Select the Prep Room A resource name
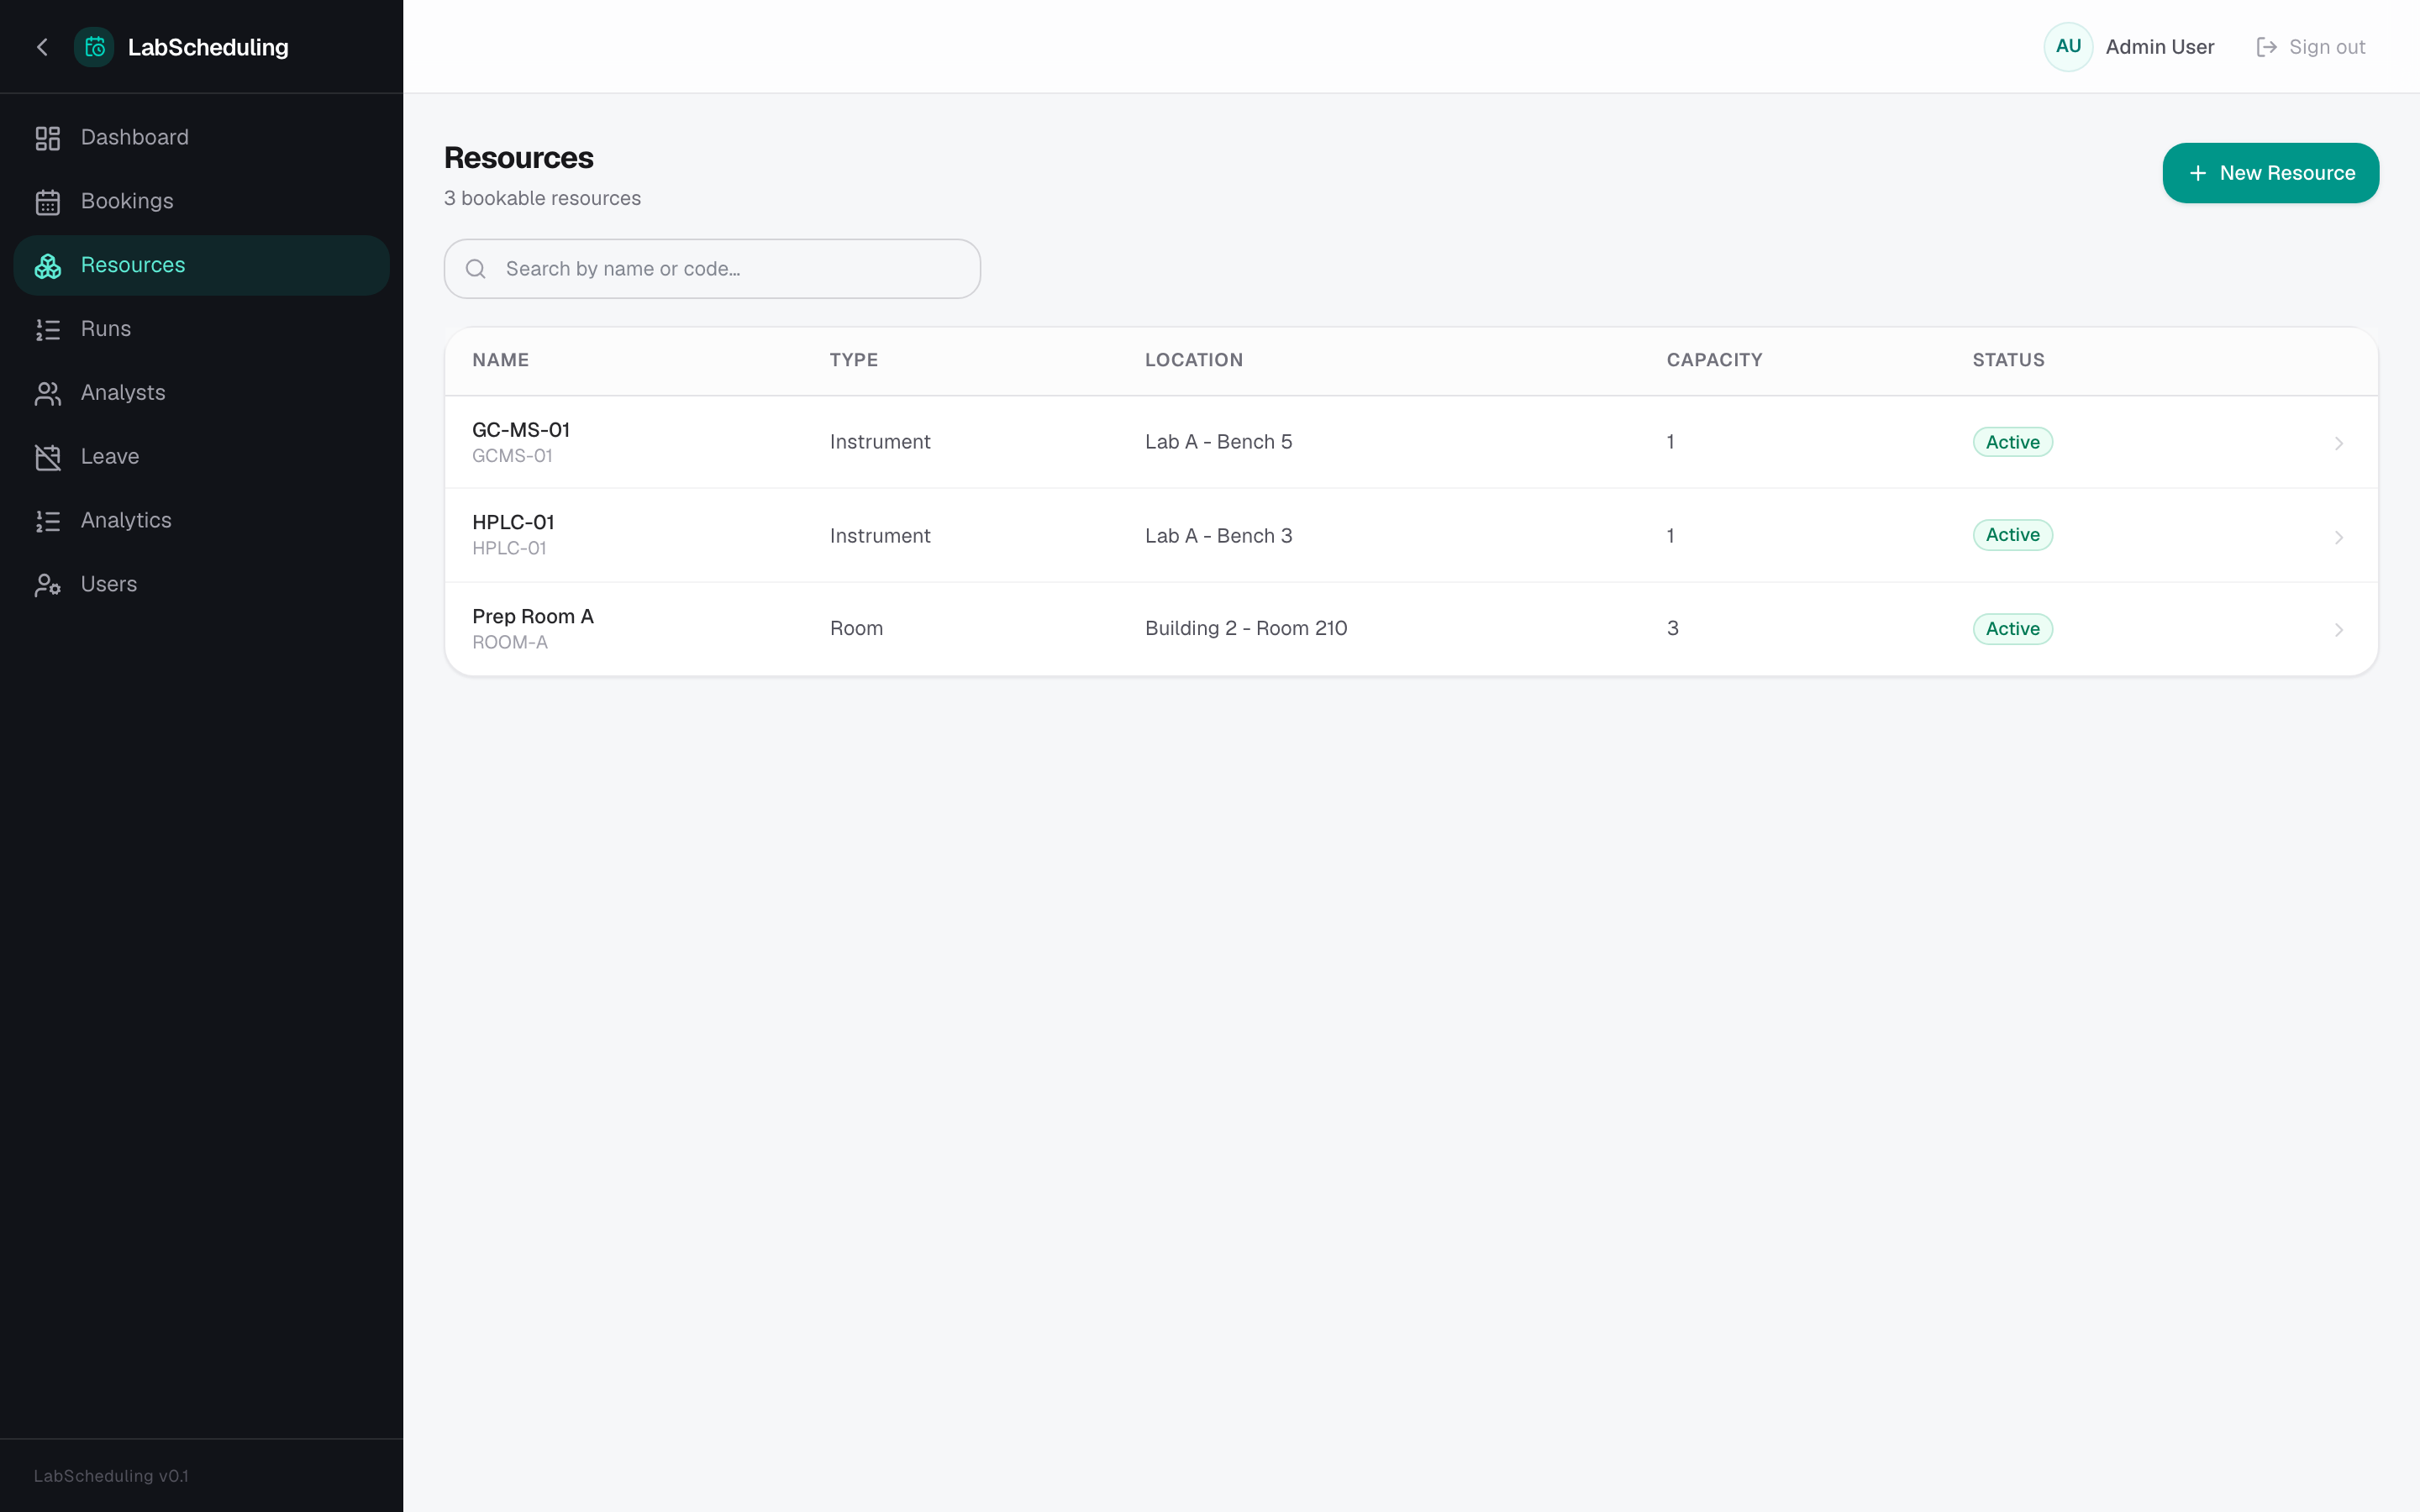This screenshot has height=1512, width=2420. (533, 616)
